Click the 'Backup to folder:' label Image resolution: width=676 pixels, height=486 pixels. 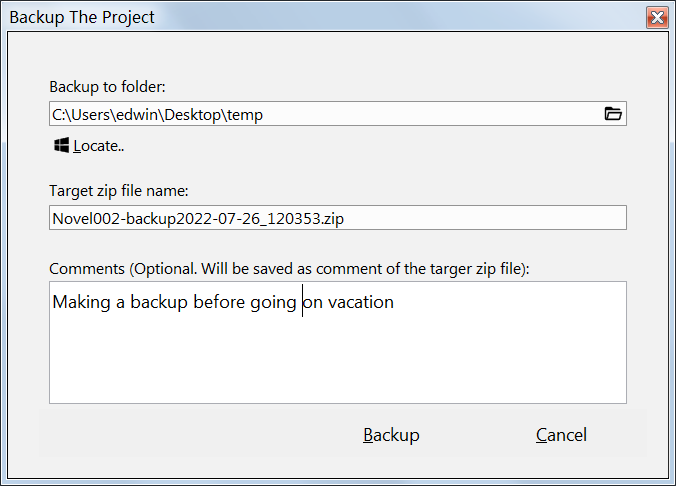tap(107, 87)
